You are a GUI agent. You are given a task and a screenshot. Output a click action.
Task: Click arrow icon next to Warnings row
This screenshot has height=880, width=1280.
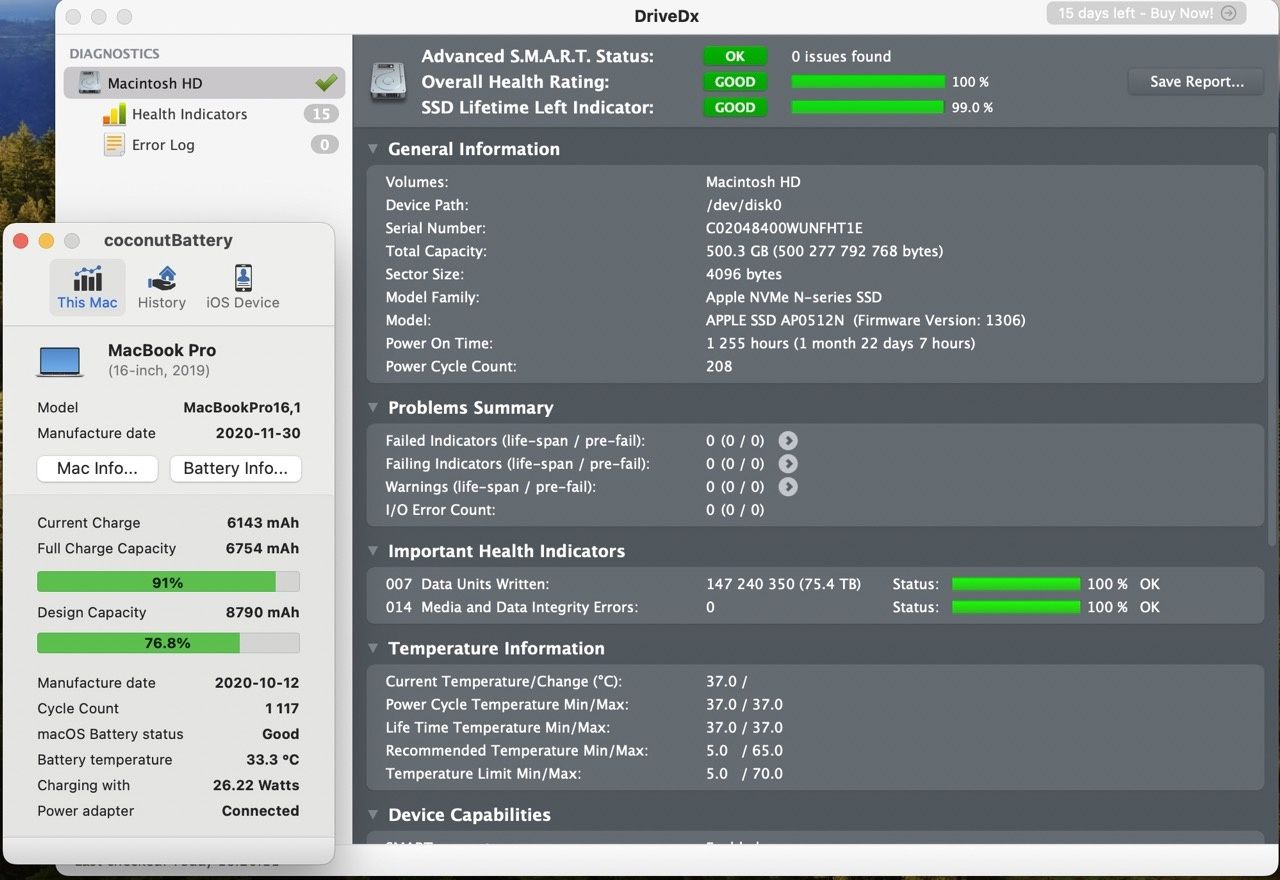click(788, 486)
